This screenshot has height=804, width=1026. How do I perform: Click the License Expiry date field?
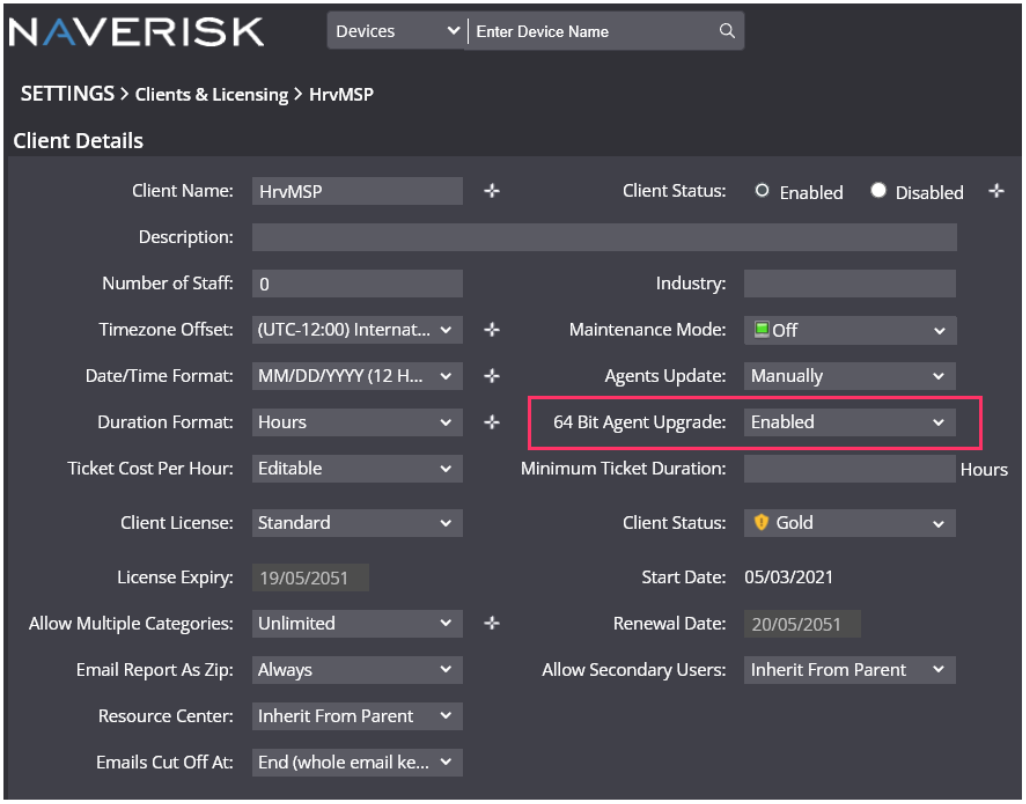point(310,578)
